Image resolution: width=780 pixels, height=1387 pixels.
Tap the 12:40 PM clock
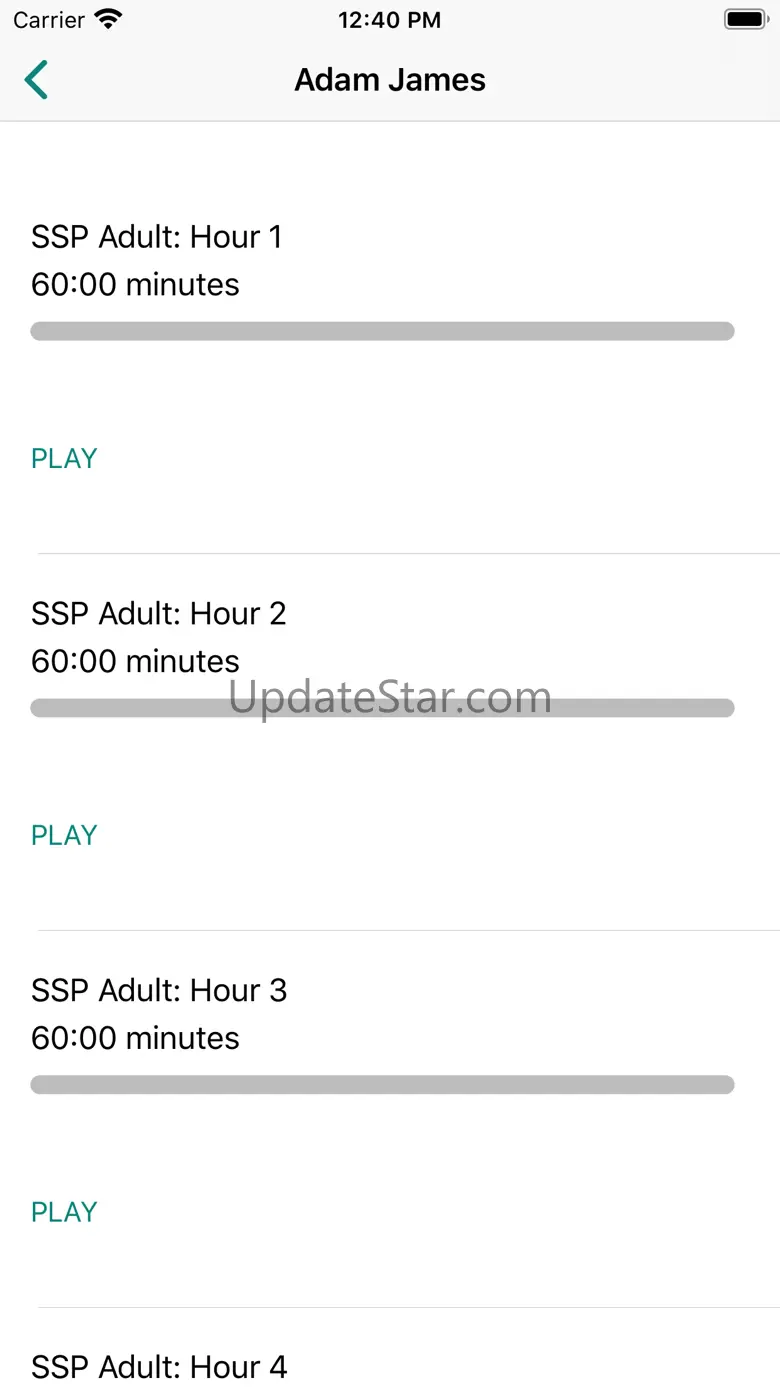(389, 20)
